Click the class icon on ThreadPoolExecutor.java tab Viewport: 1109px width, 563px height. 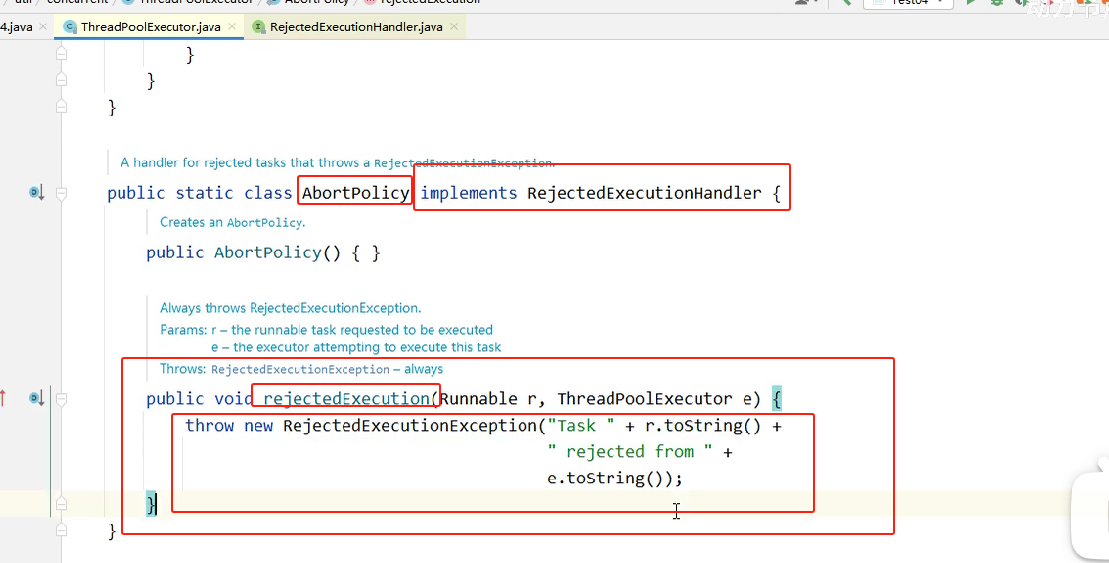[69, 27]
